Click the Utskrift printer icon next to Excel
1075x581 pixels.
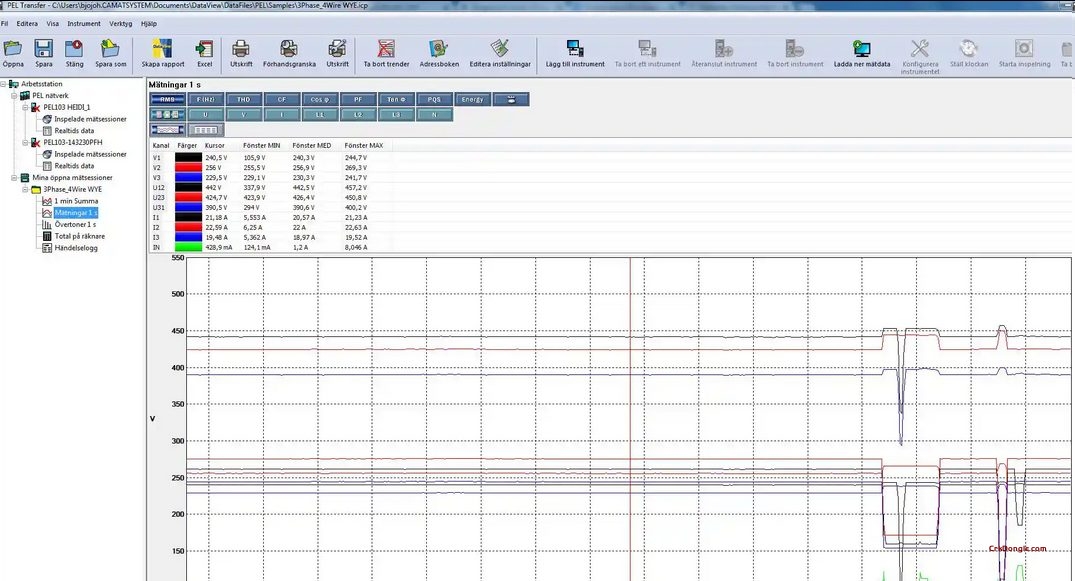coord(241,49)
